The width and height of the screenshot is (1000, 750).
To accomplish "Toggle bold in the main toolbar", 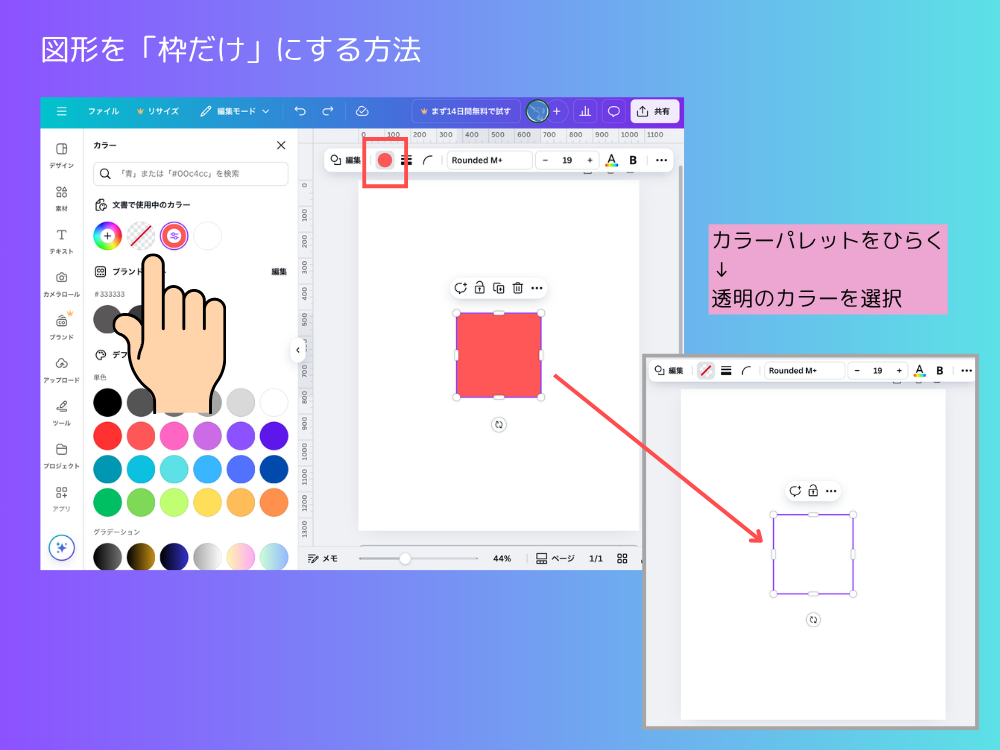I will [x=633, y=160].
